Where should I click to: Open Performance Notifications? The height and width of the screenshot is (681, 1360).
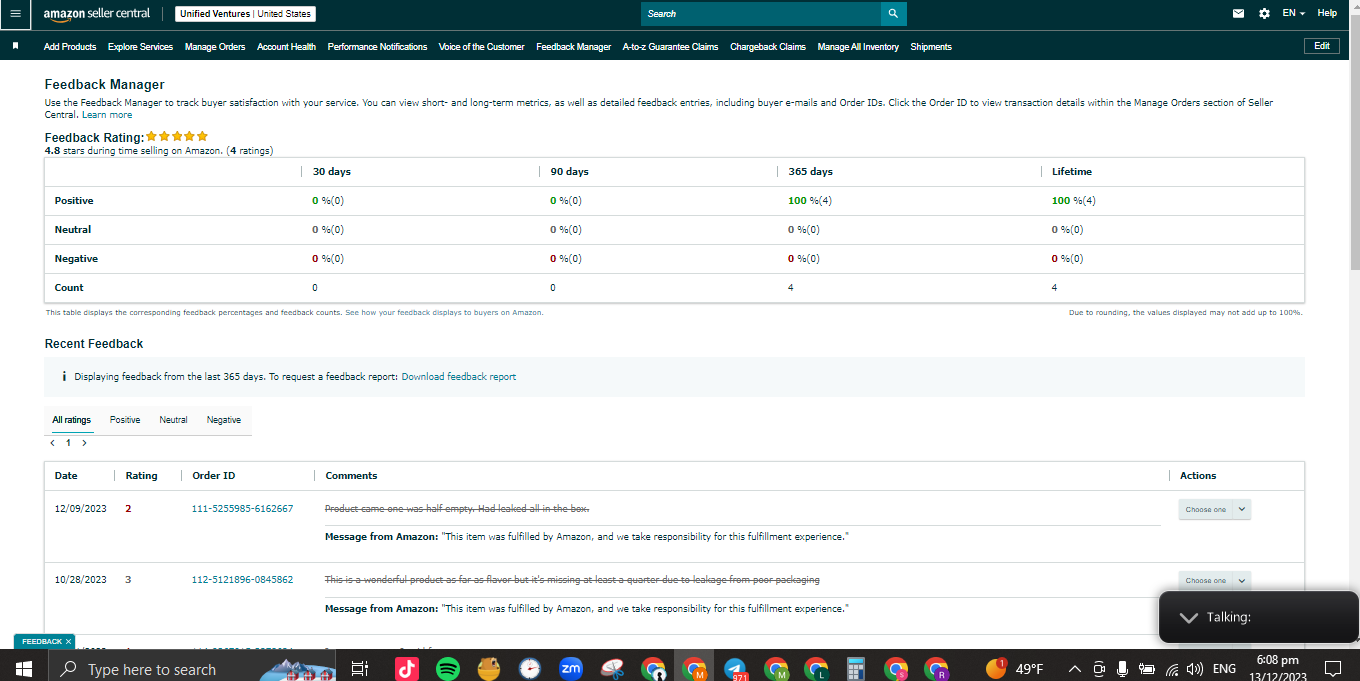tap(377, 47)
